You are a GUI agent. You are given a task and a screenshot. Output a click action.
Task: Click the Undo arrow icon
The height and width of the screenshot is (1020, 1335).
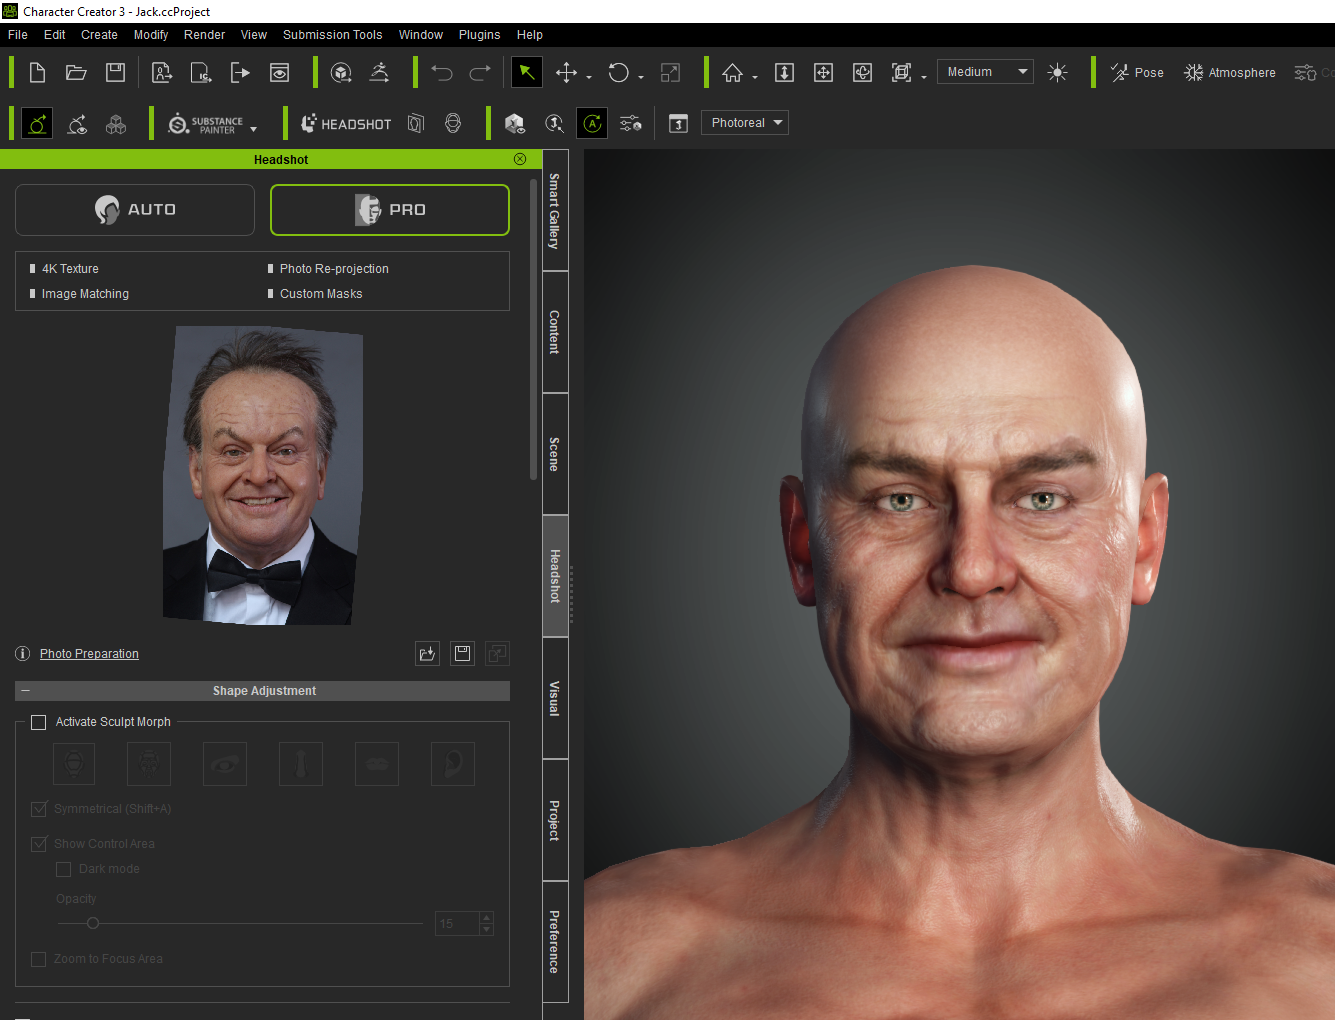[x=442, y=72]
